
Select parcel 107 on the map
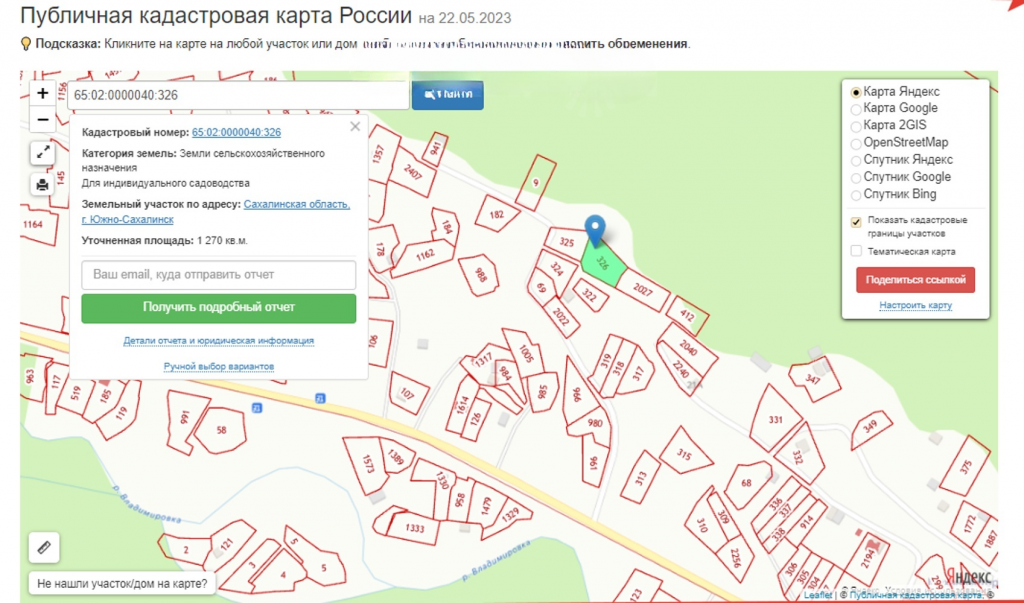click(x=408, y=394)
